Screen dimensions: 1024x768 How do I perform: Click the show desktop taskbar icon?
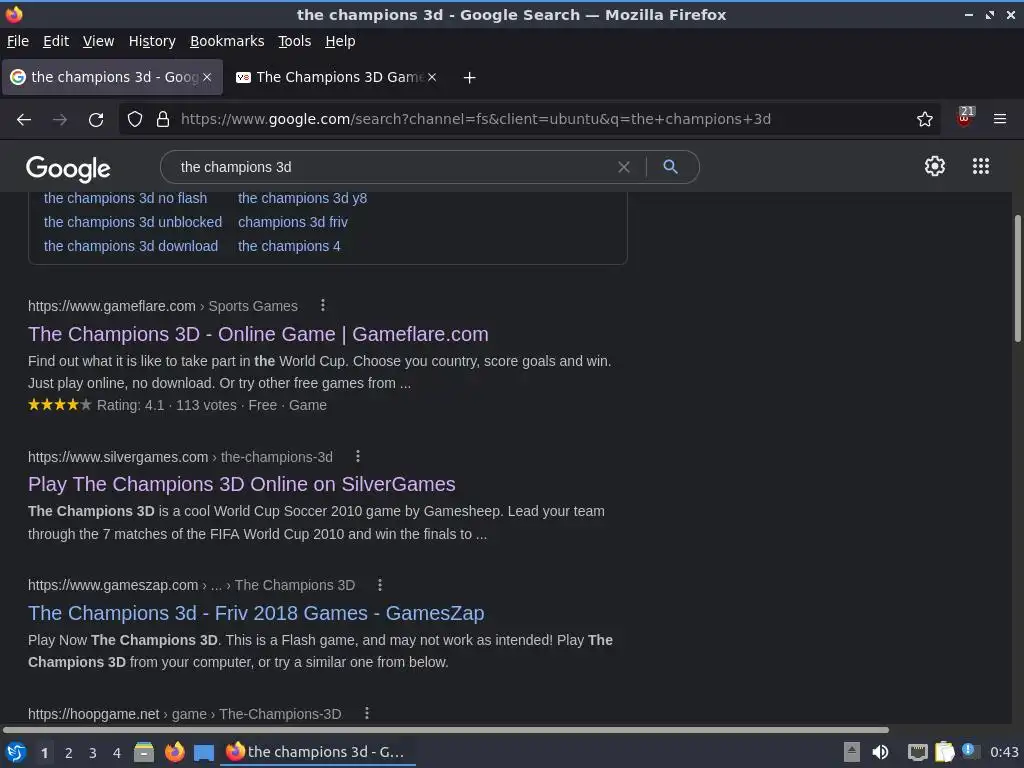204,753
